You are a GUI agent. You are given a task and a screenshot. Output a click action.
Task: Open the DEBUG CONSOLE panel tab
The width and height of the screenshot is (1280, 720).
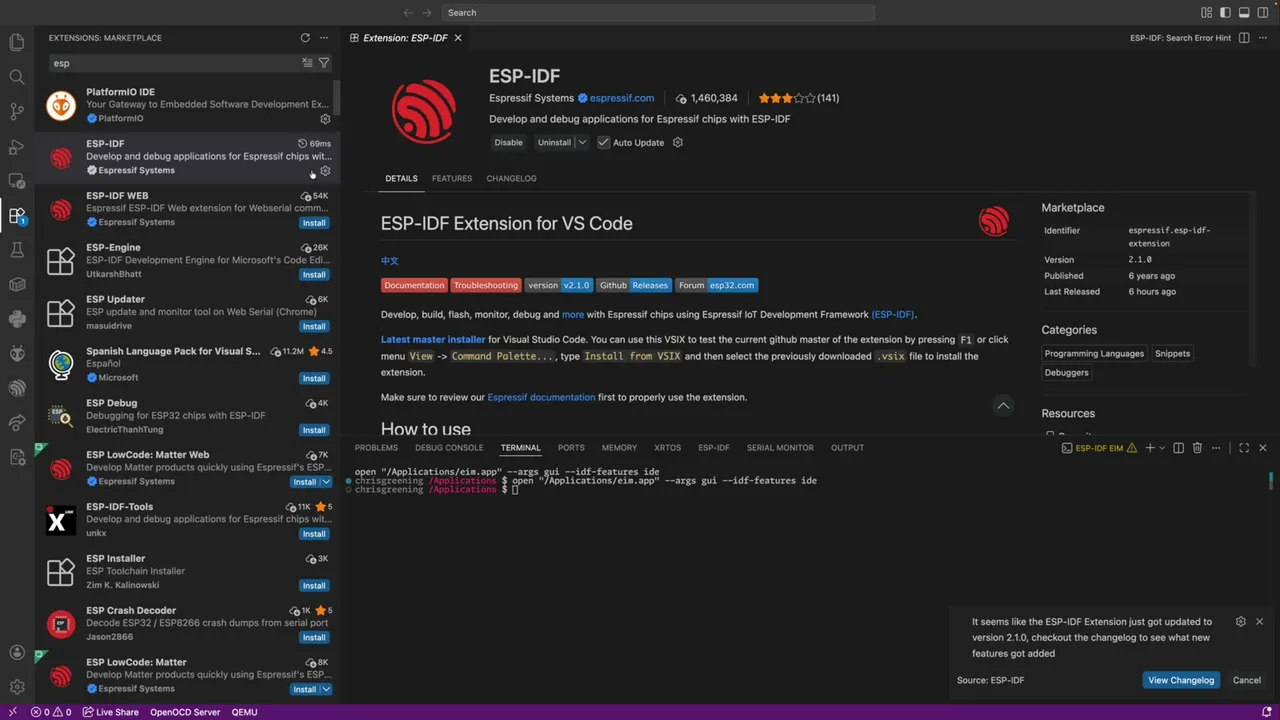pos(449,448)
